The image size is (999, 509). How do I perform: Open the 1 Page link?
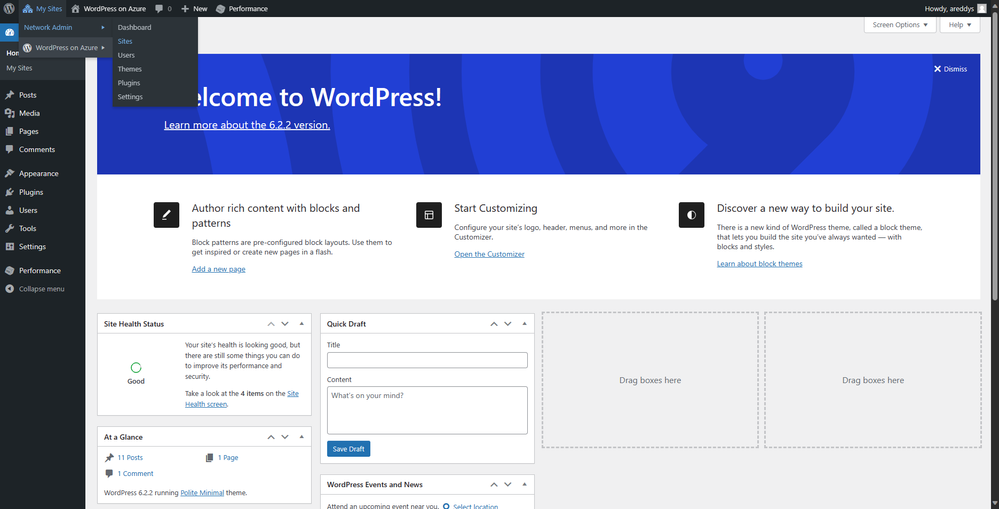(228, 457)
